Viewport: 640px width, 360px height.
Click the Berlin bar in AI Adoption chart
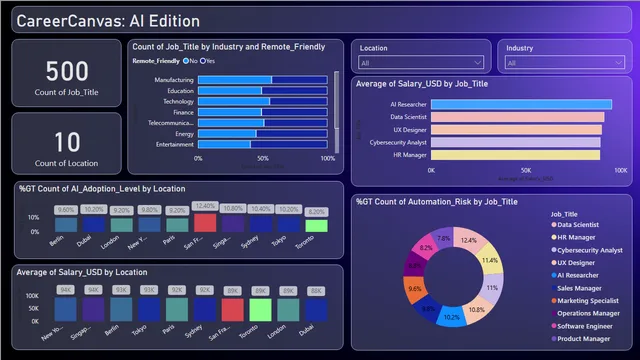click(66, 225)
